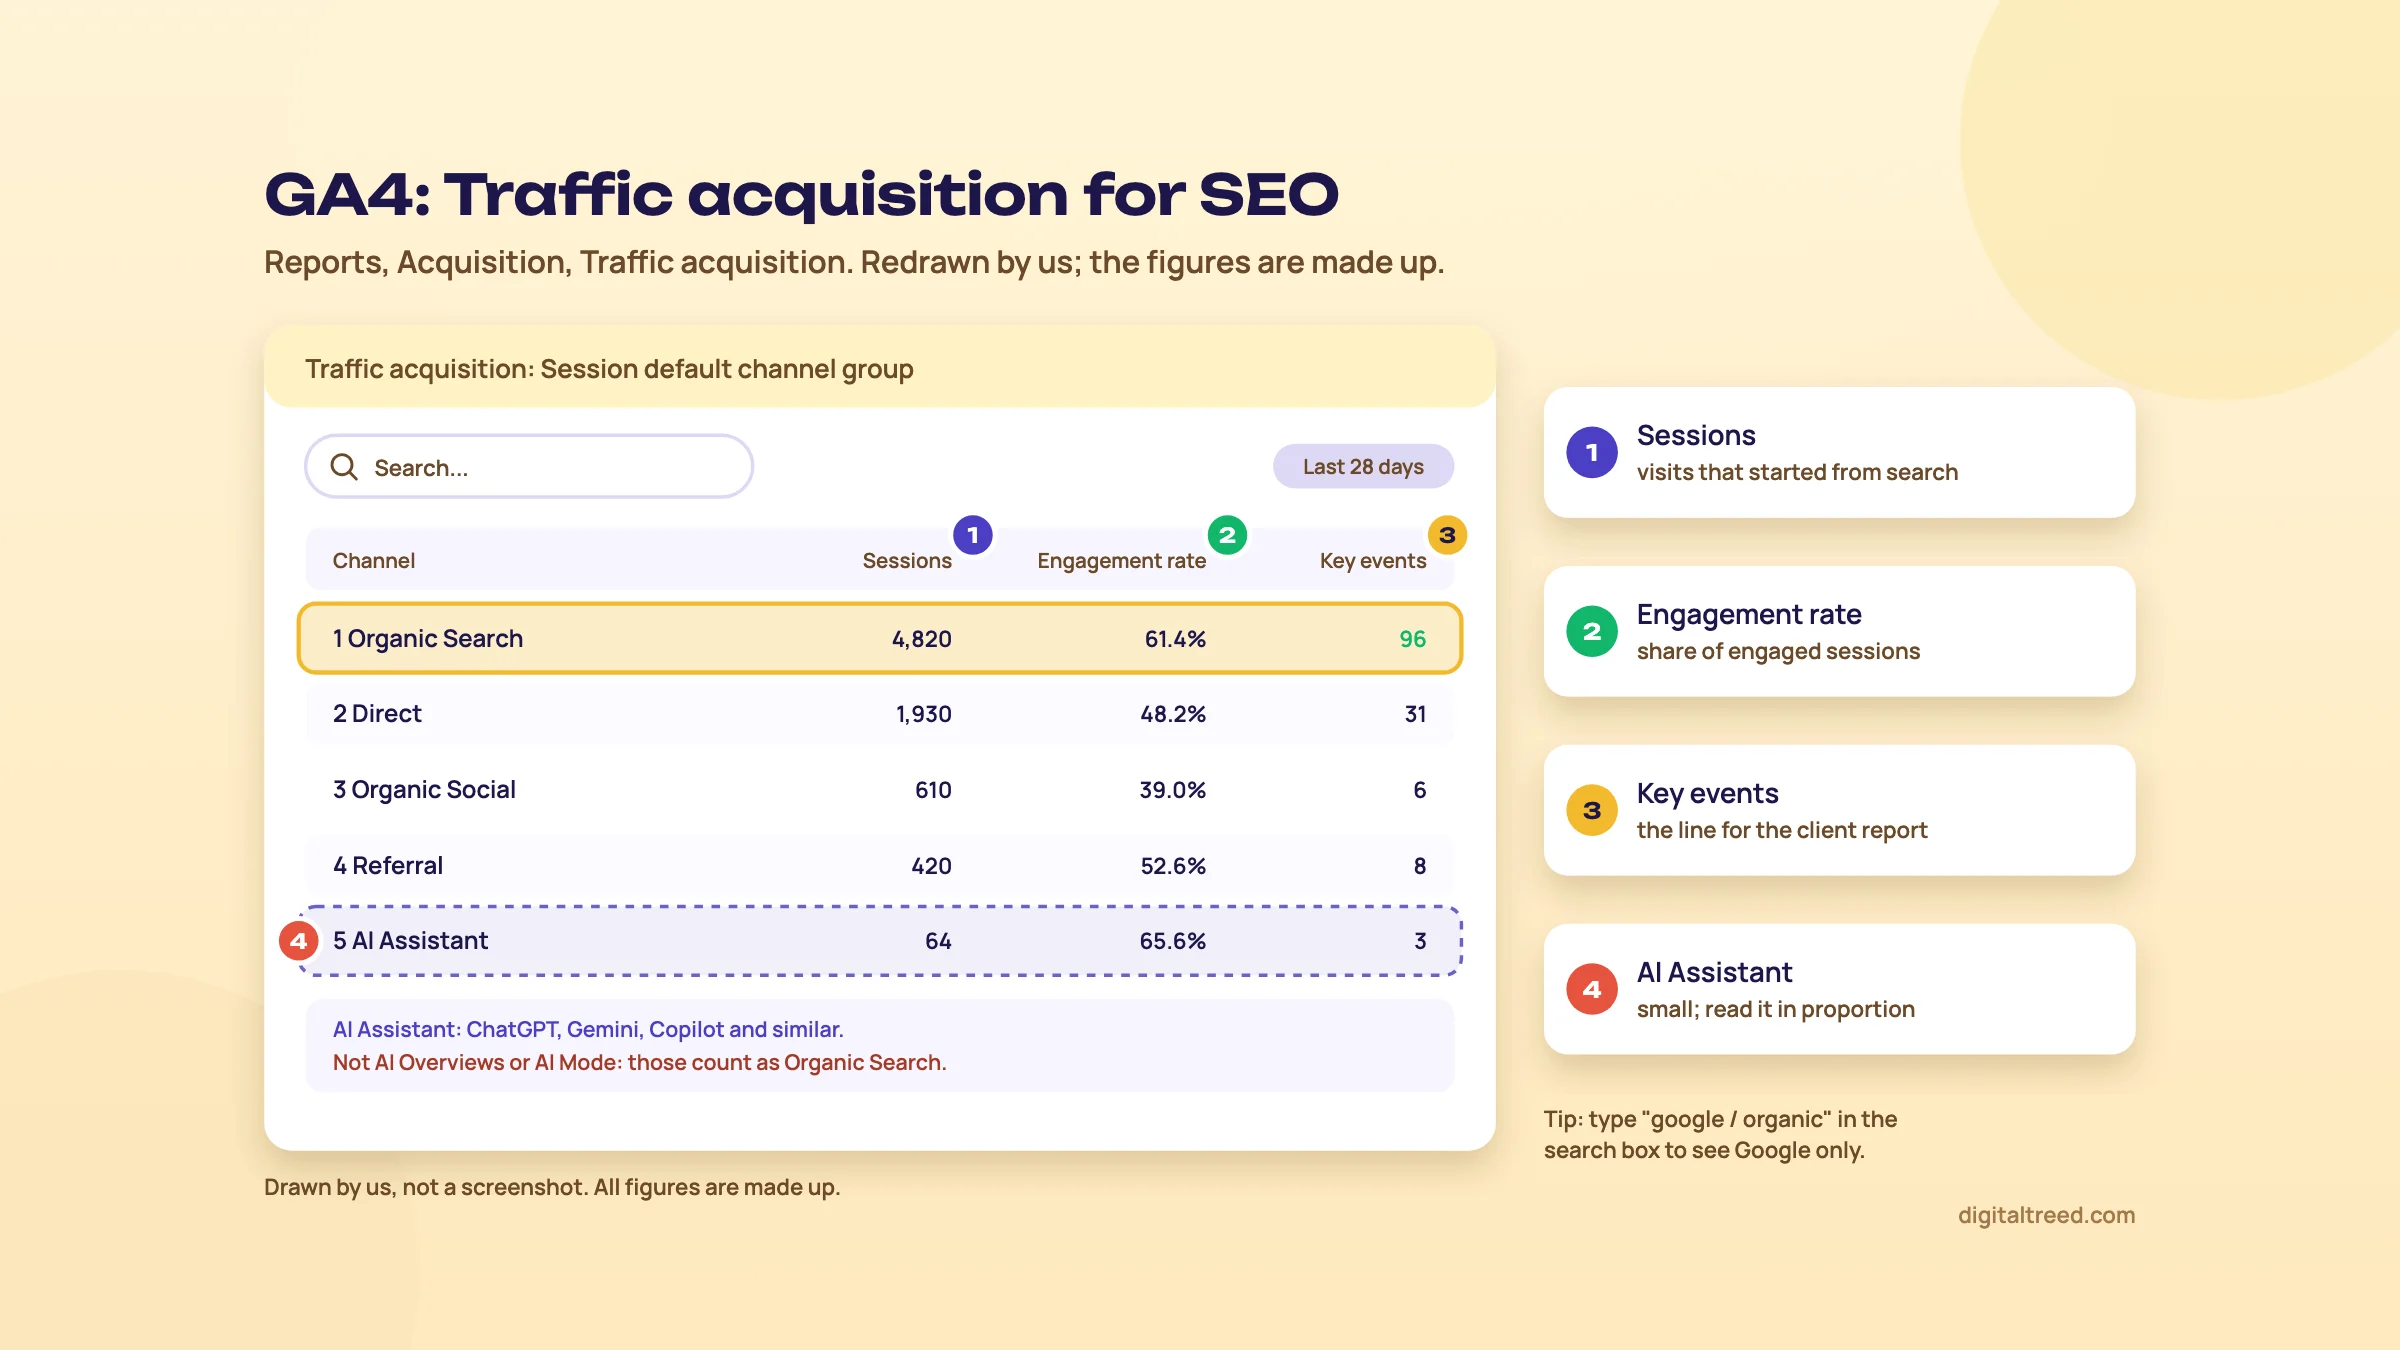Click the GA4: Traffic acquisition for SEO heading
Screen dimensions: 2400x1350
tap(801, 195)
